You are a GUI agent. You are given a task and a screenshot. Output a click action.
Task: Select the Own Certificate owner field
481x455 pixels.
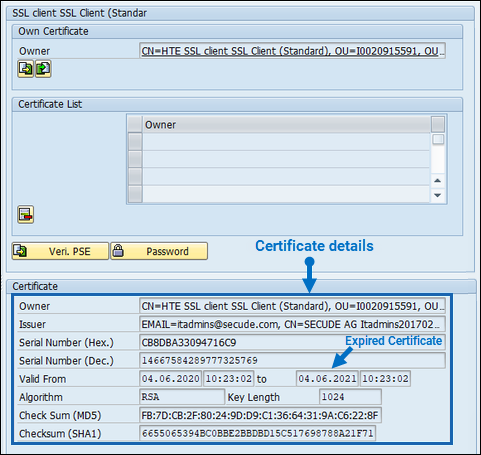pos(292,51)
